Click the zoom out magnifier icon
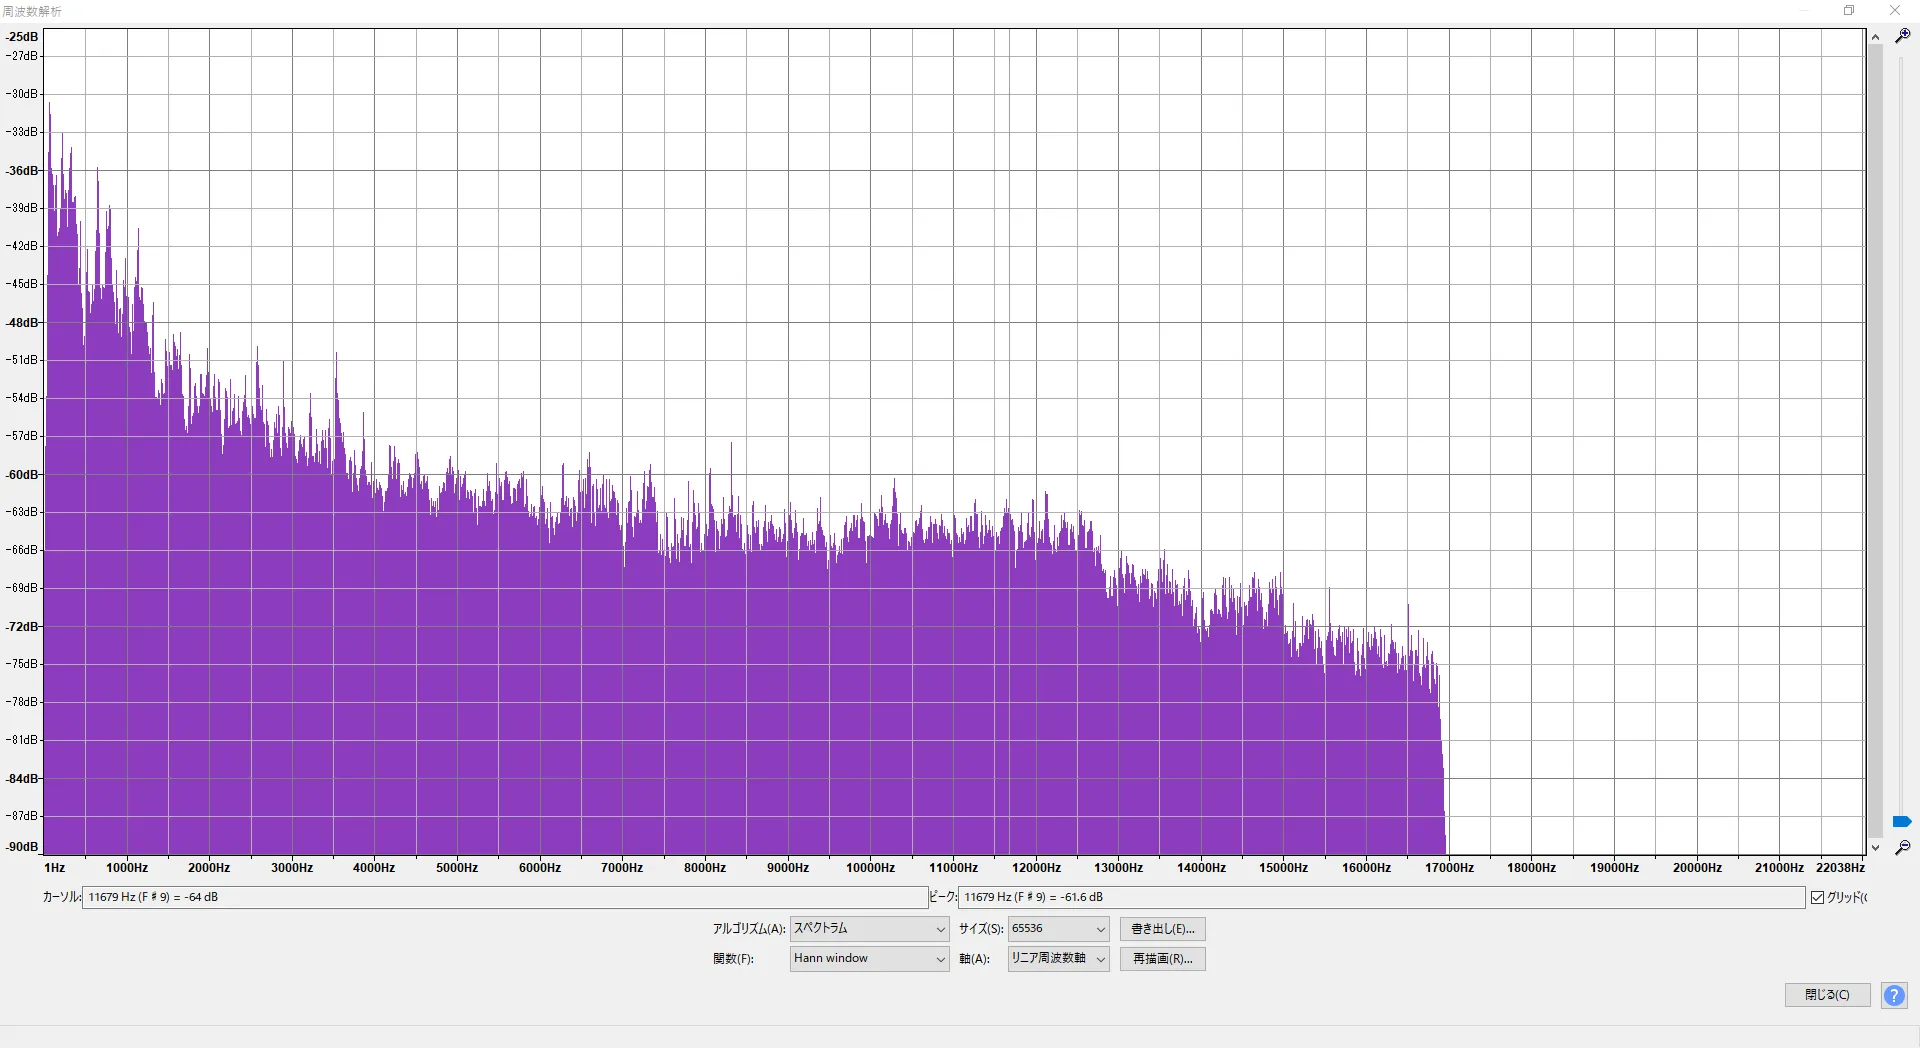 coord(1902,848)
